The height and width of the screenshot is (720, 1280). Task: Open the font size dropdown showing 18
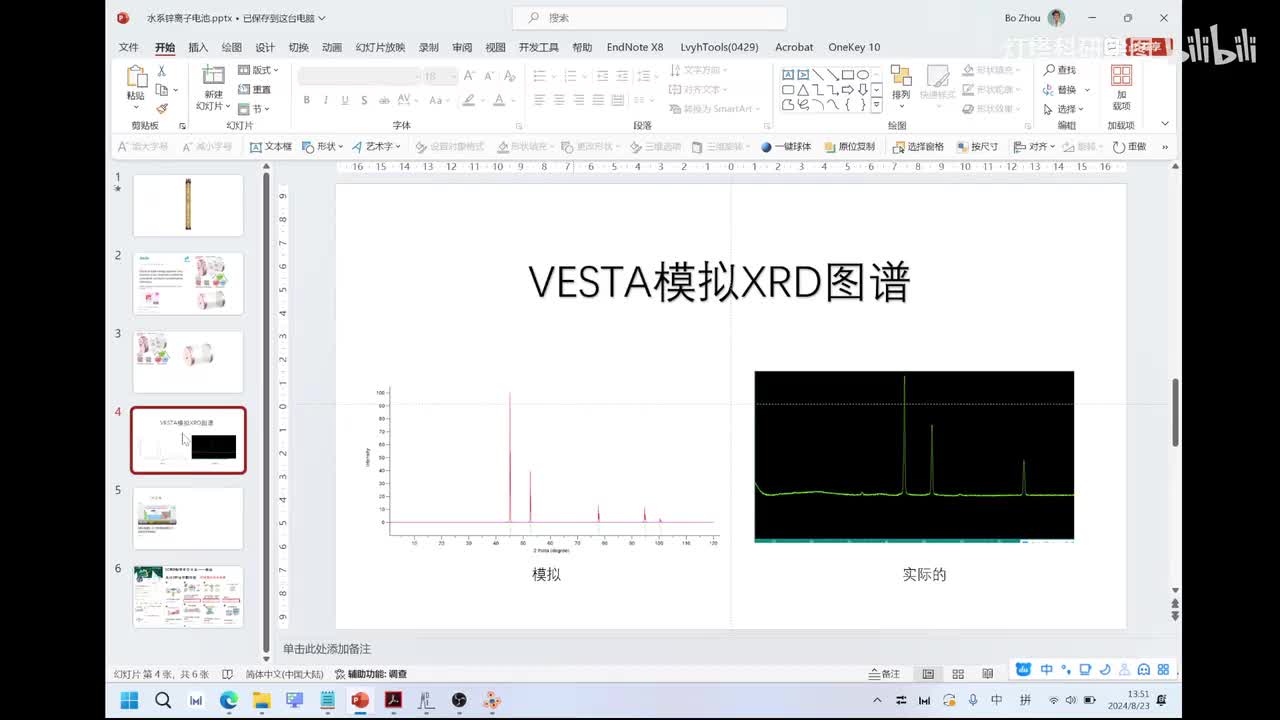click(439, 76)
